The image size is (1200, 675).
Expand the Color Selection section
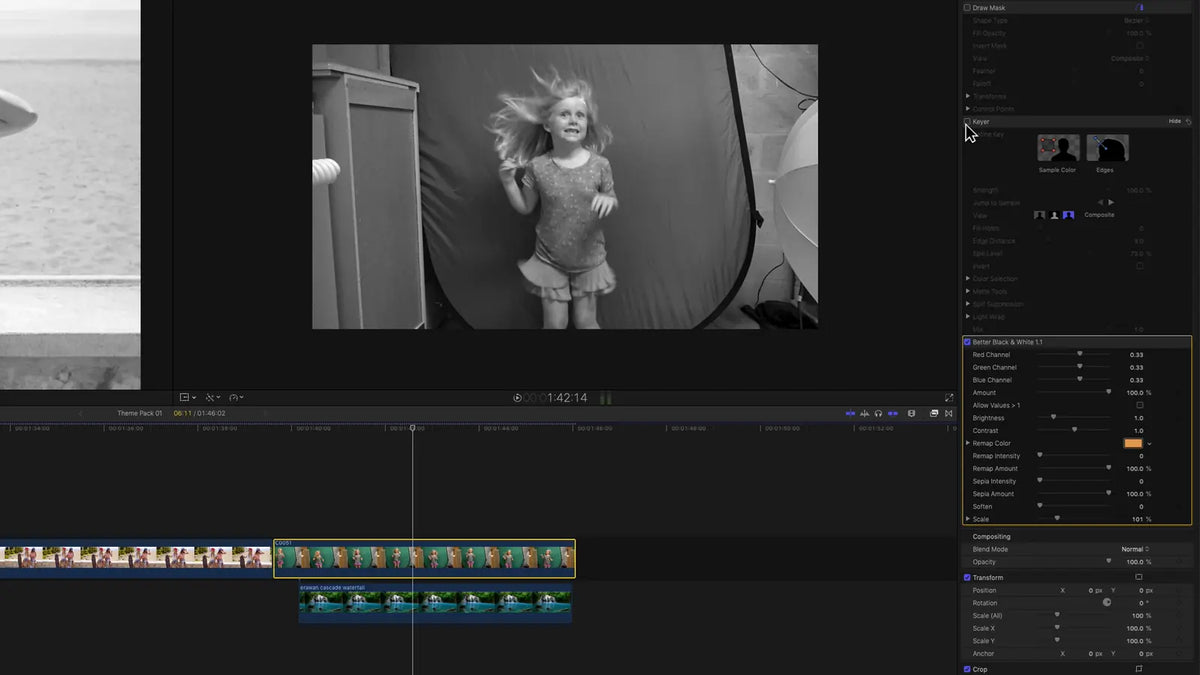[x=968, y=279]
